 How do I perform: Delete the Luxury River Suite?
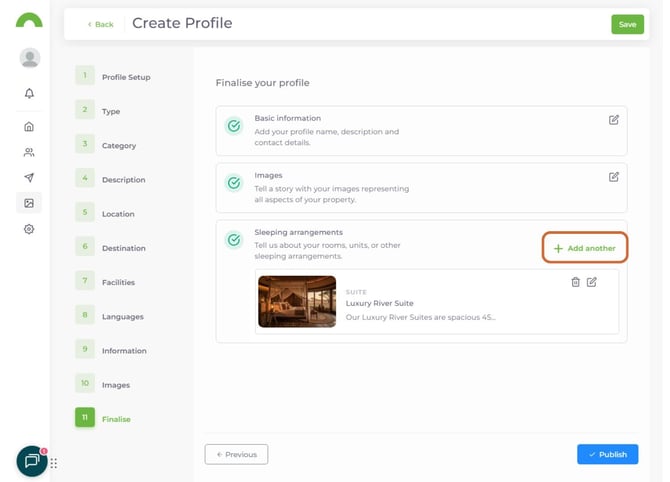(575, 282)
